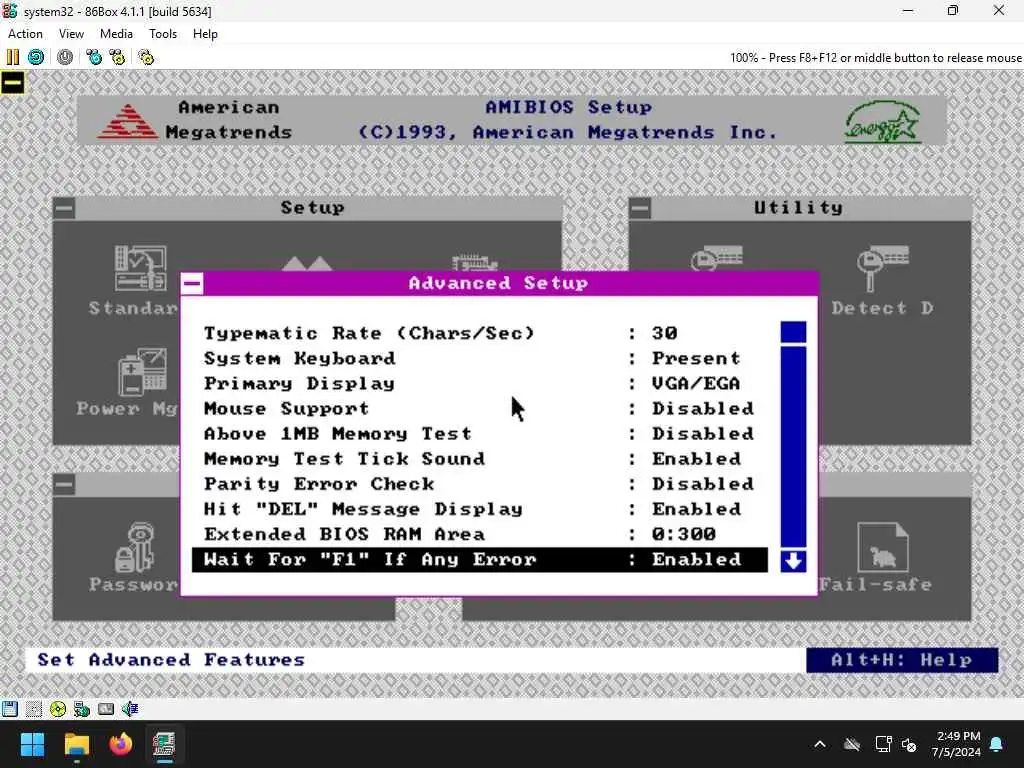The image size is (1024, 768).
Task: Send Ctrl+Alt+Esc via toolbar icon
Action: 118,57
